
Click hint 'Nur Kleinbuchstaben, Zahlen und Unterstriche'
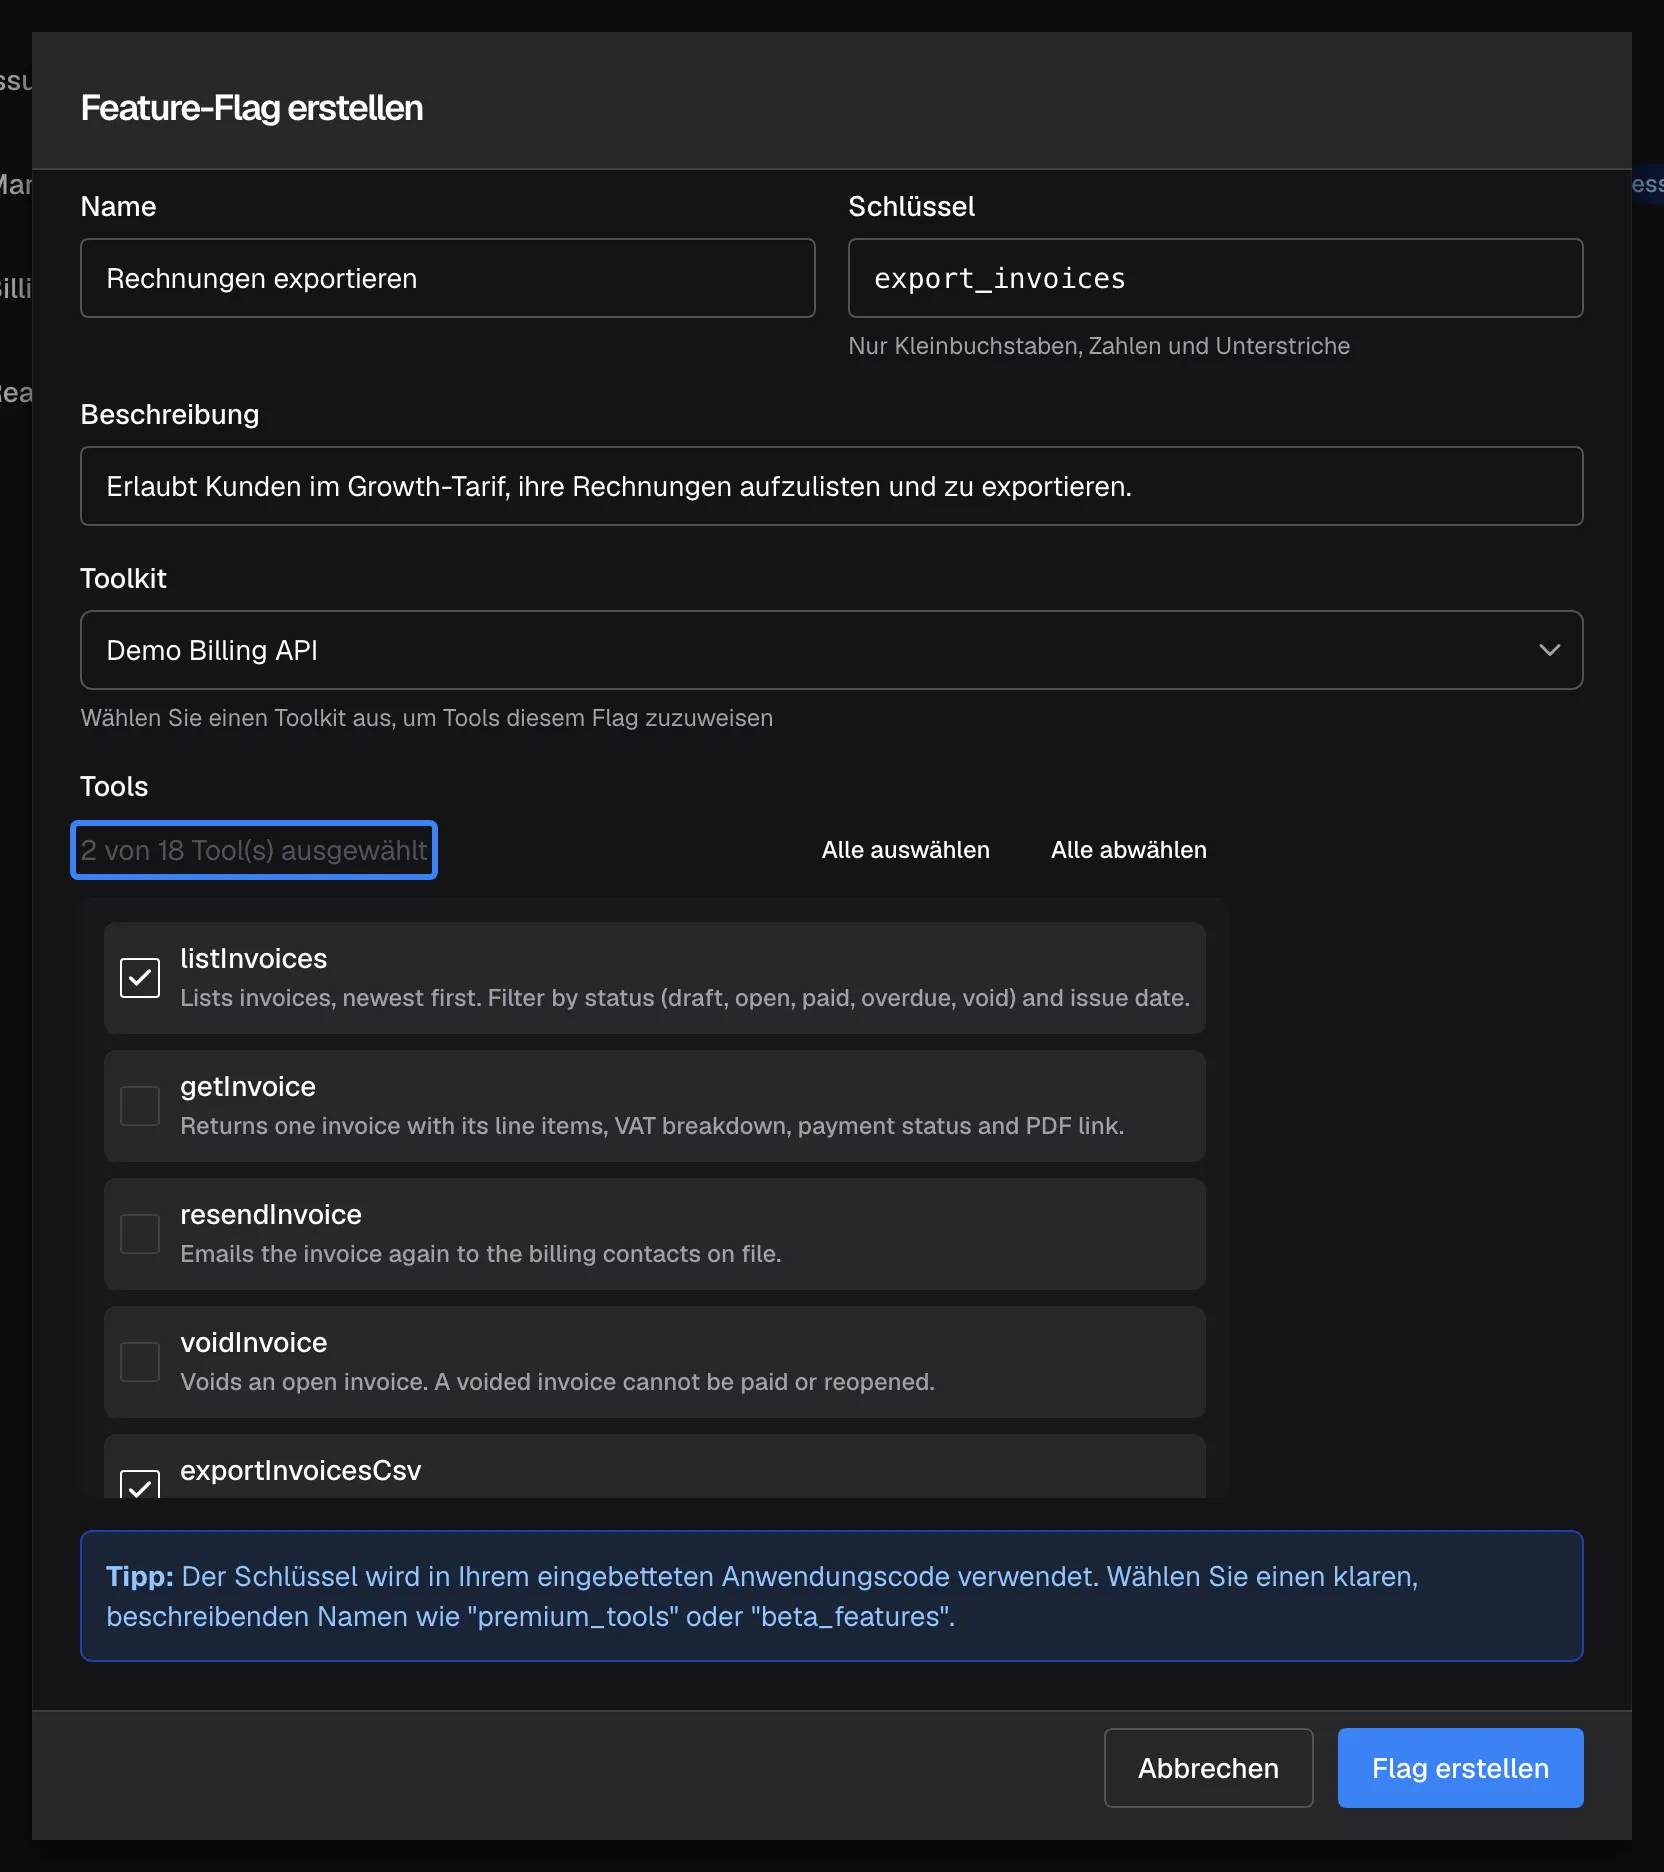1099,346
